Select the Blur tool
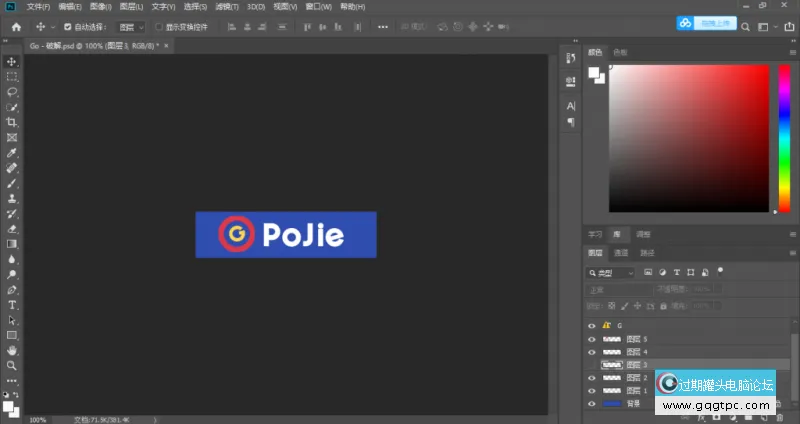 click(12, 259)
